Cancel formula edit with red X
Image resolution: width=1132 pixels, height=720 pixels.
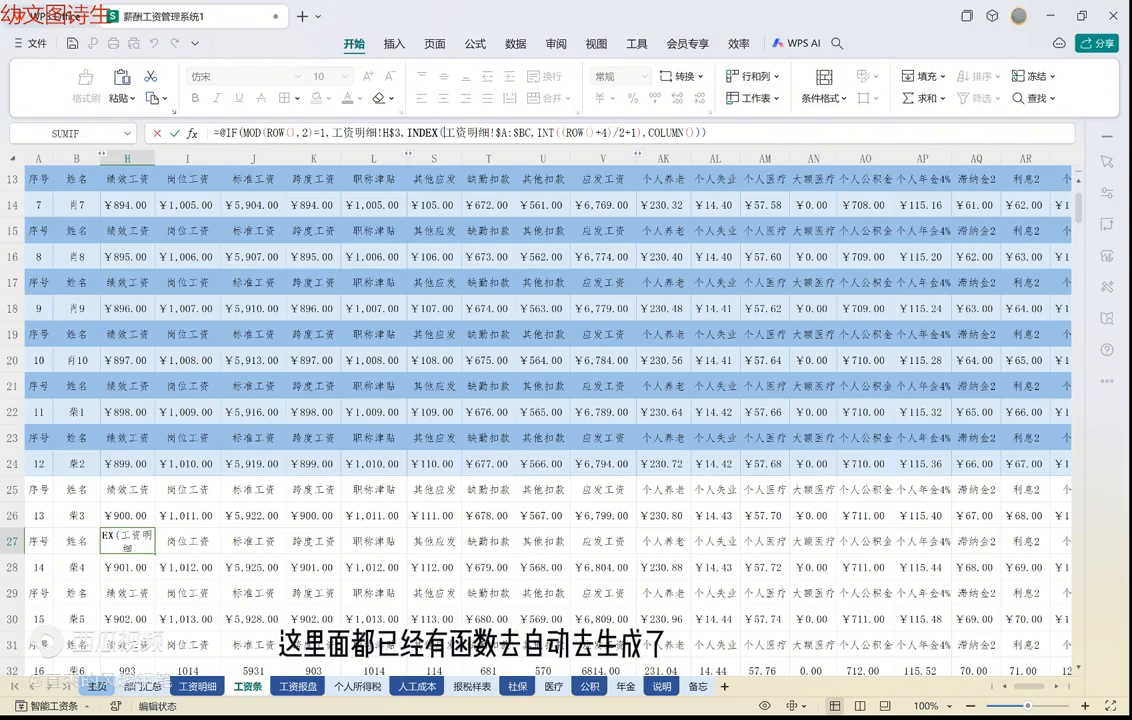pos(157,133)
